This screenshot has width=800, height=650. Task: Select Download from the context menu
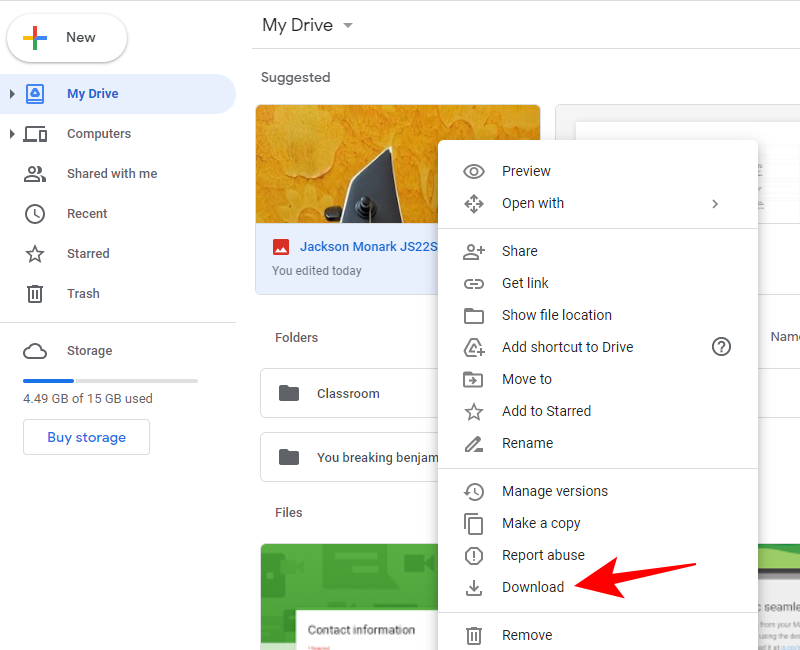532,587
